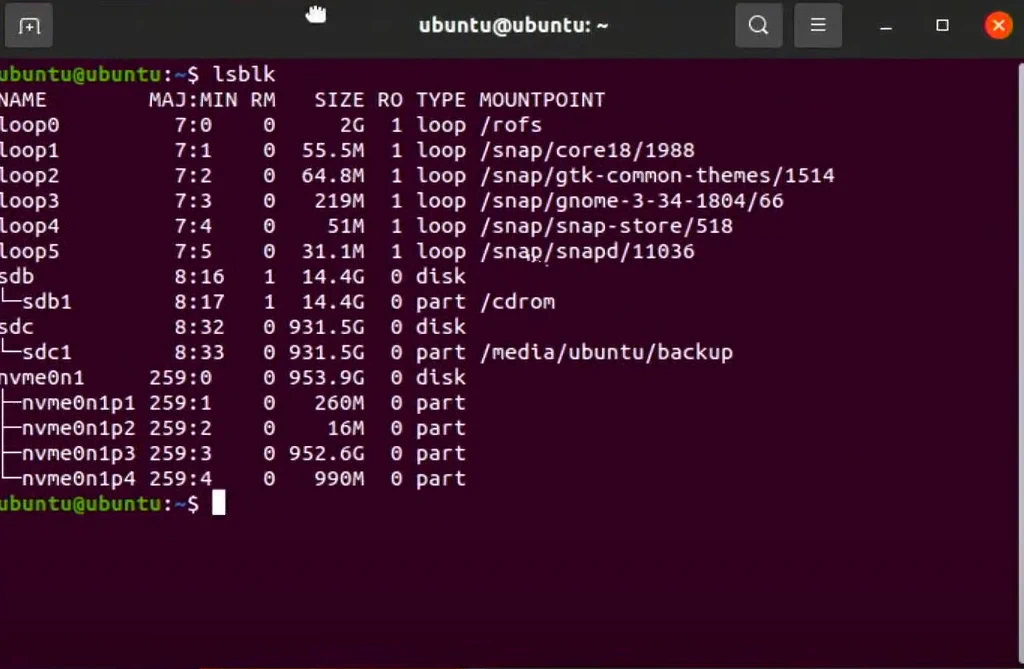1024x669 pixels.
Task: Click the /snap/snapd/11036 path
Action: click(x=587, y=252)
